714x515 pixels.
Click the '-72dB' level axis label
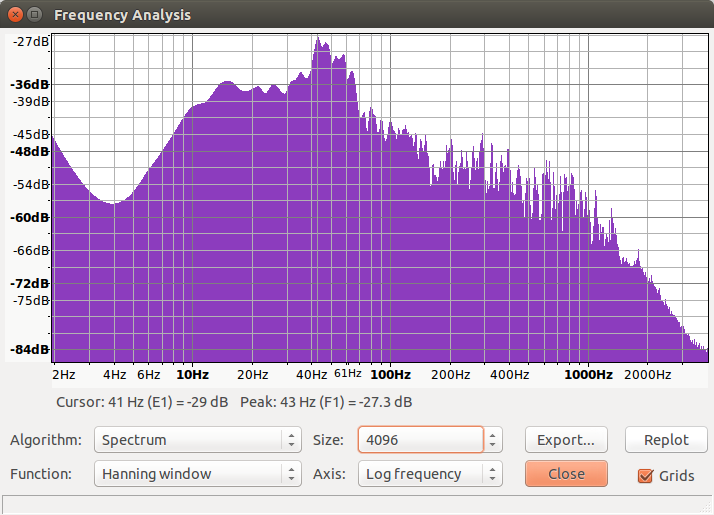[x=30, y=284]
